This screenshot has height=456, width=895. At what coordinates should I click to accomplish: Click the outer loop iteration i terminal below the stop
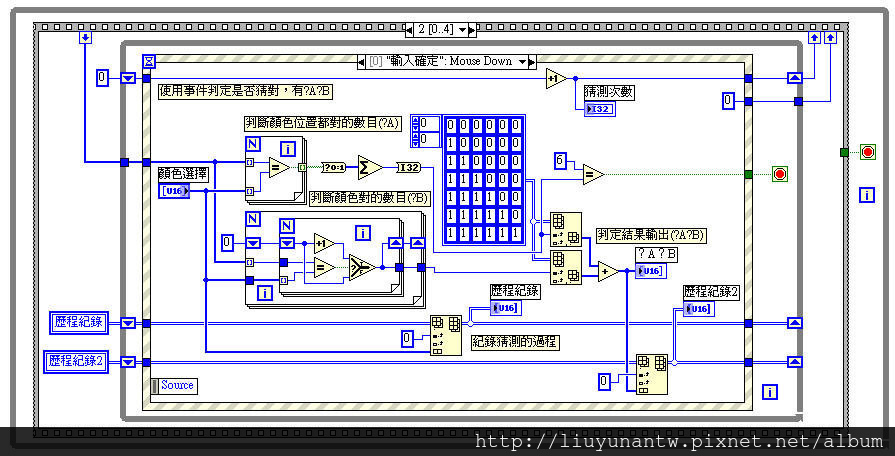866,195
